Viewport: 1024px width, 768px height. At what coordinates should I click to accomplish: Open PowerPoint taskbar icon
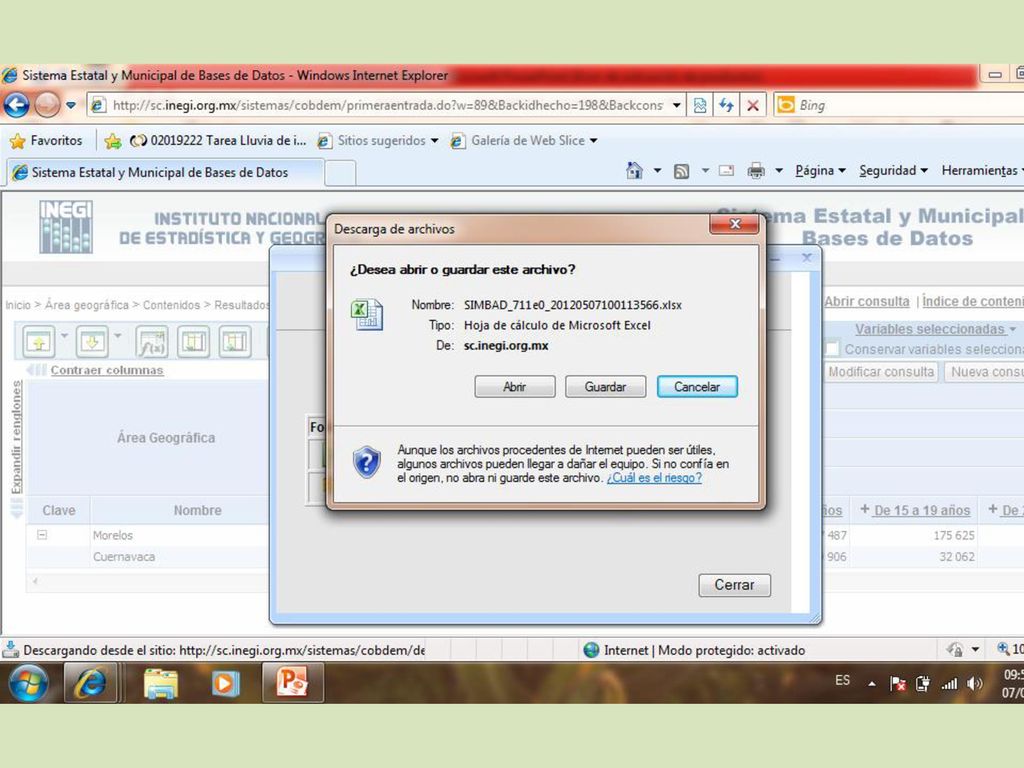292,682
